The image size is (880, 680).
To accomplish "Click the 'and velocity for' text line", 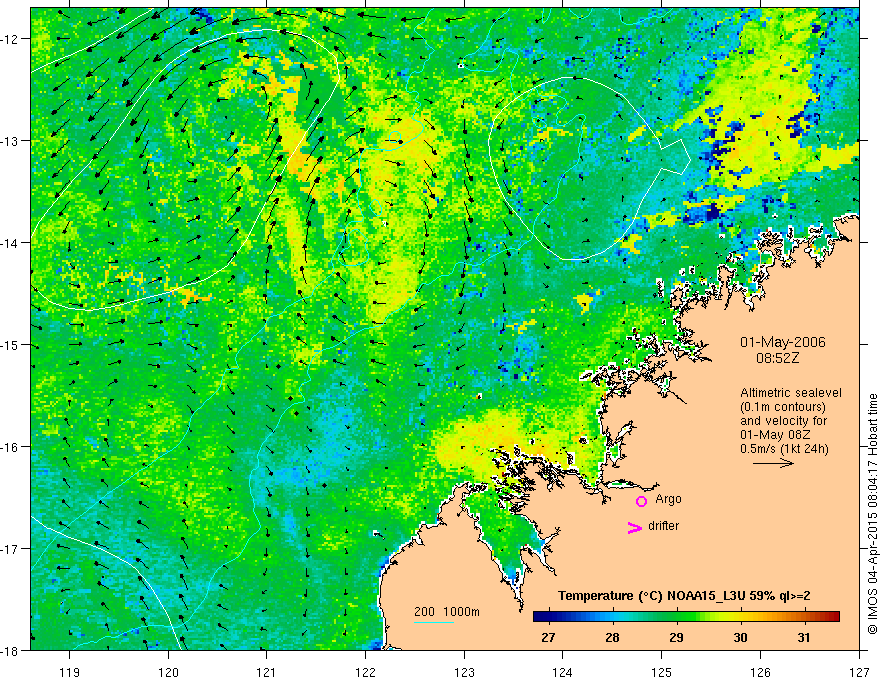I will pyautogui.click(x=783, y=420).
